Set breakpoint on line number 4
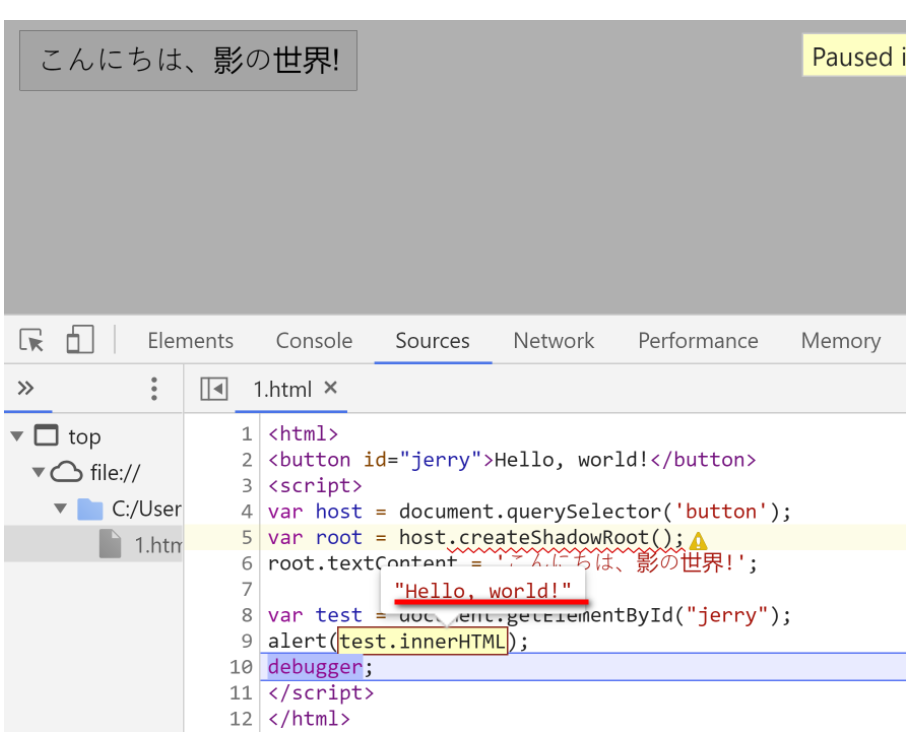This screenshot has height=734, width=919. [247, 512]
